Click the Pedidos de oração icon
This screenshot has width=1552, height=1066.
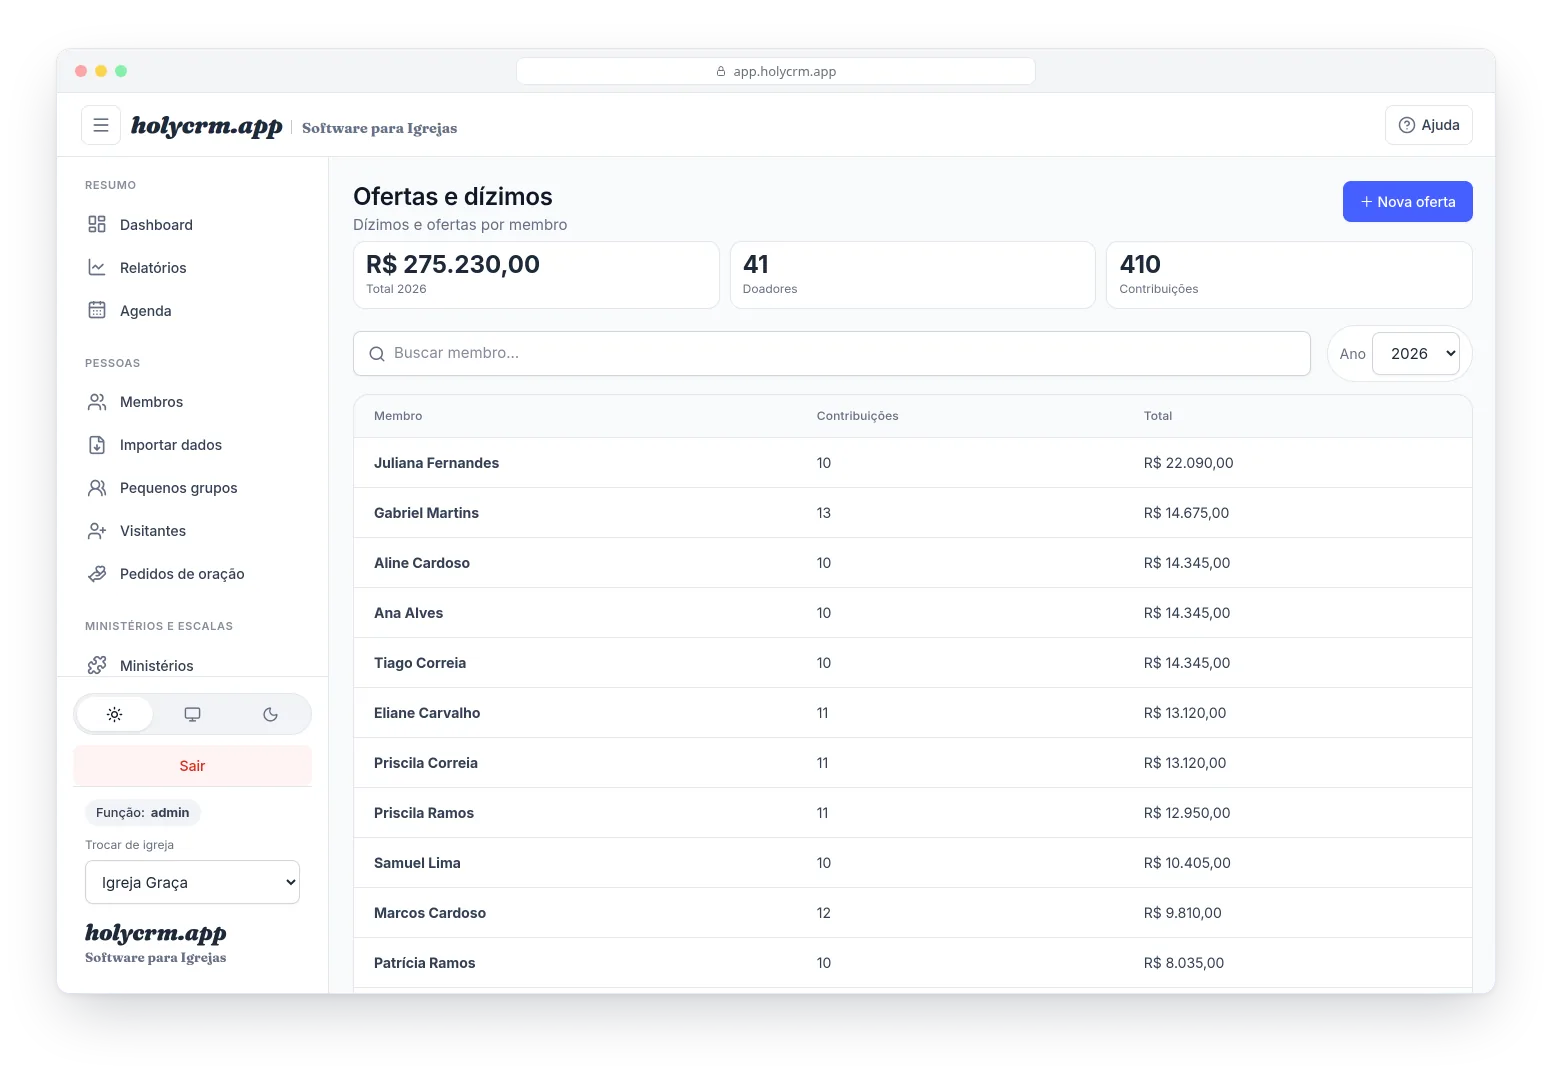[97, 574]
